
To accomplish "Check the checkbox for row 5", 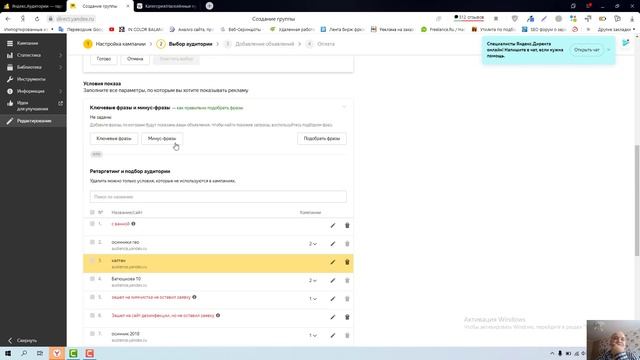I will pyautogui.click(x=92, y=297).
